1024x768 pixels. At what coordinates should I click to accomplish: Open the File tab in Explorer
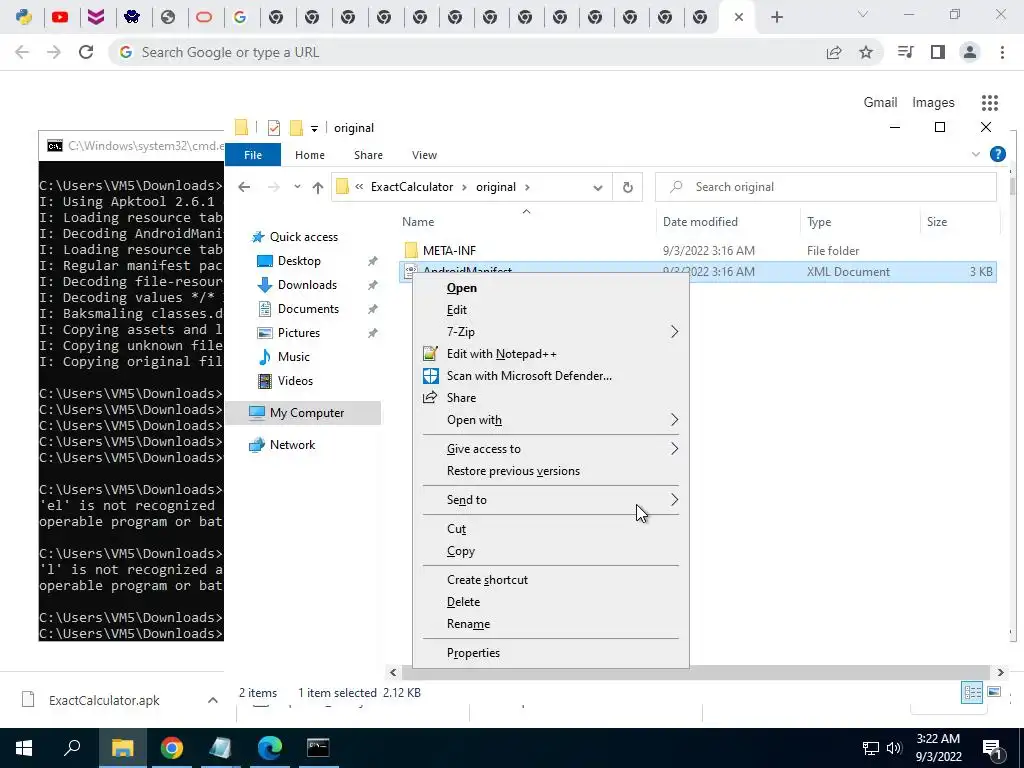click(253, 155)
